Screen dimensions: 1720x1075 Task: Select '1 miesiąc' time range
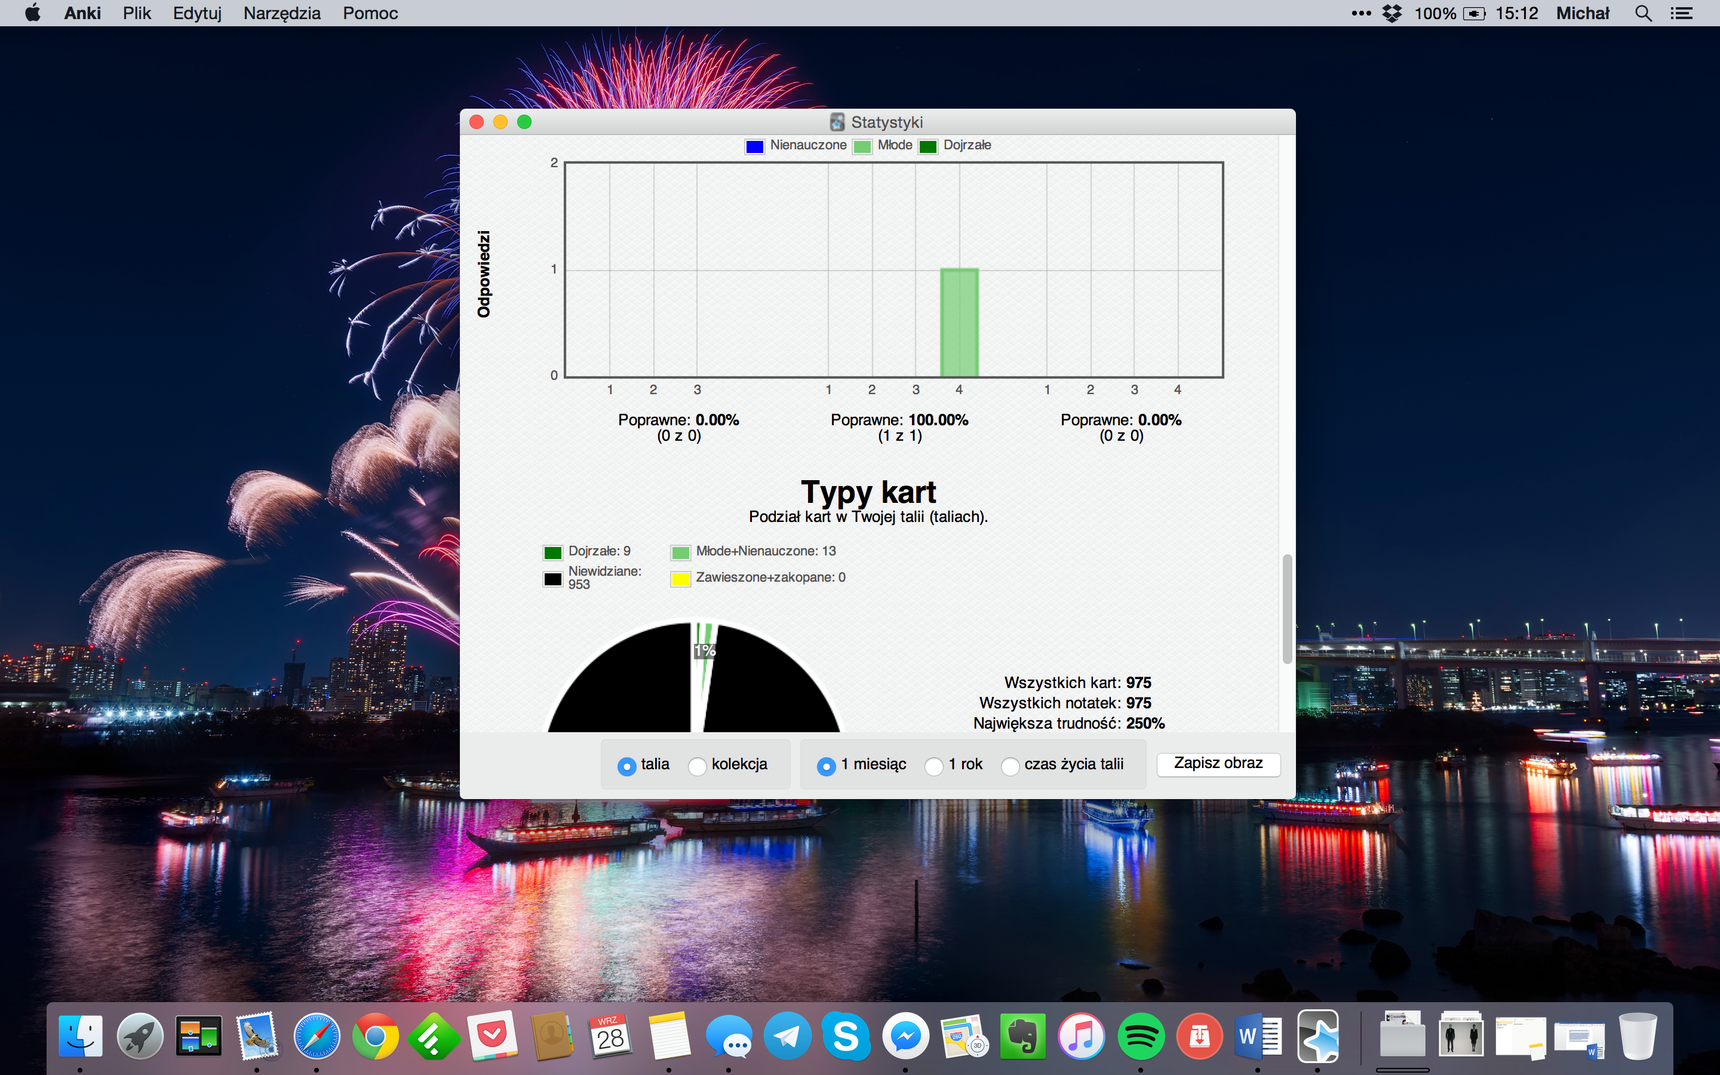click(826, 766)
